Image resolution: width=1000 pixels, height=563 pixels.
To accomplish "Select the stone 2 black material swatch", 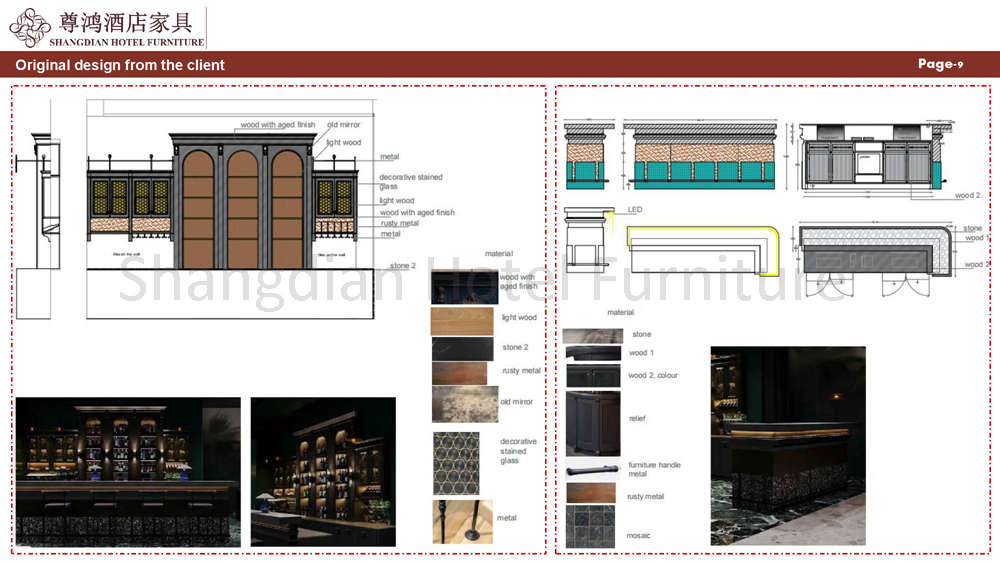I will click(463, 348).
